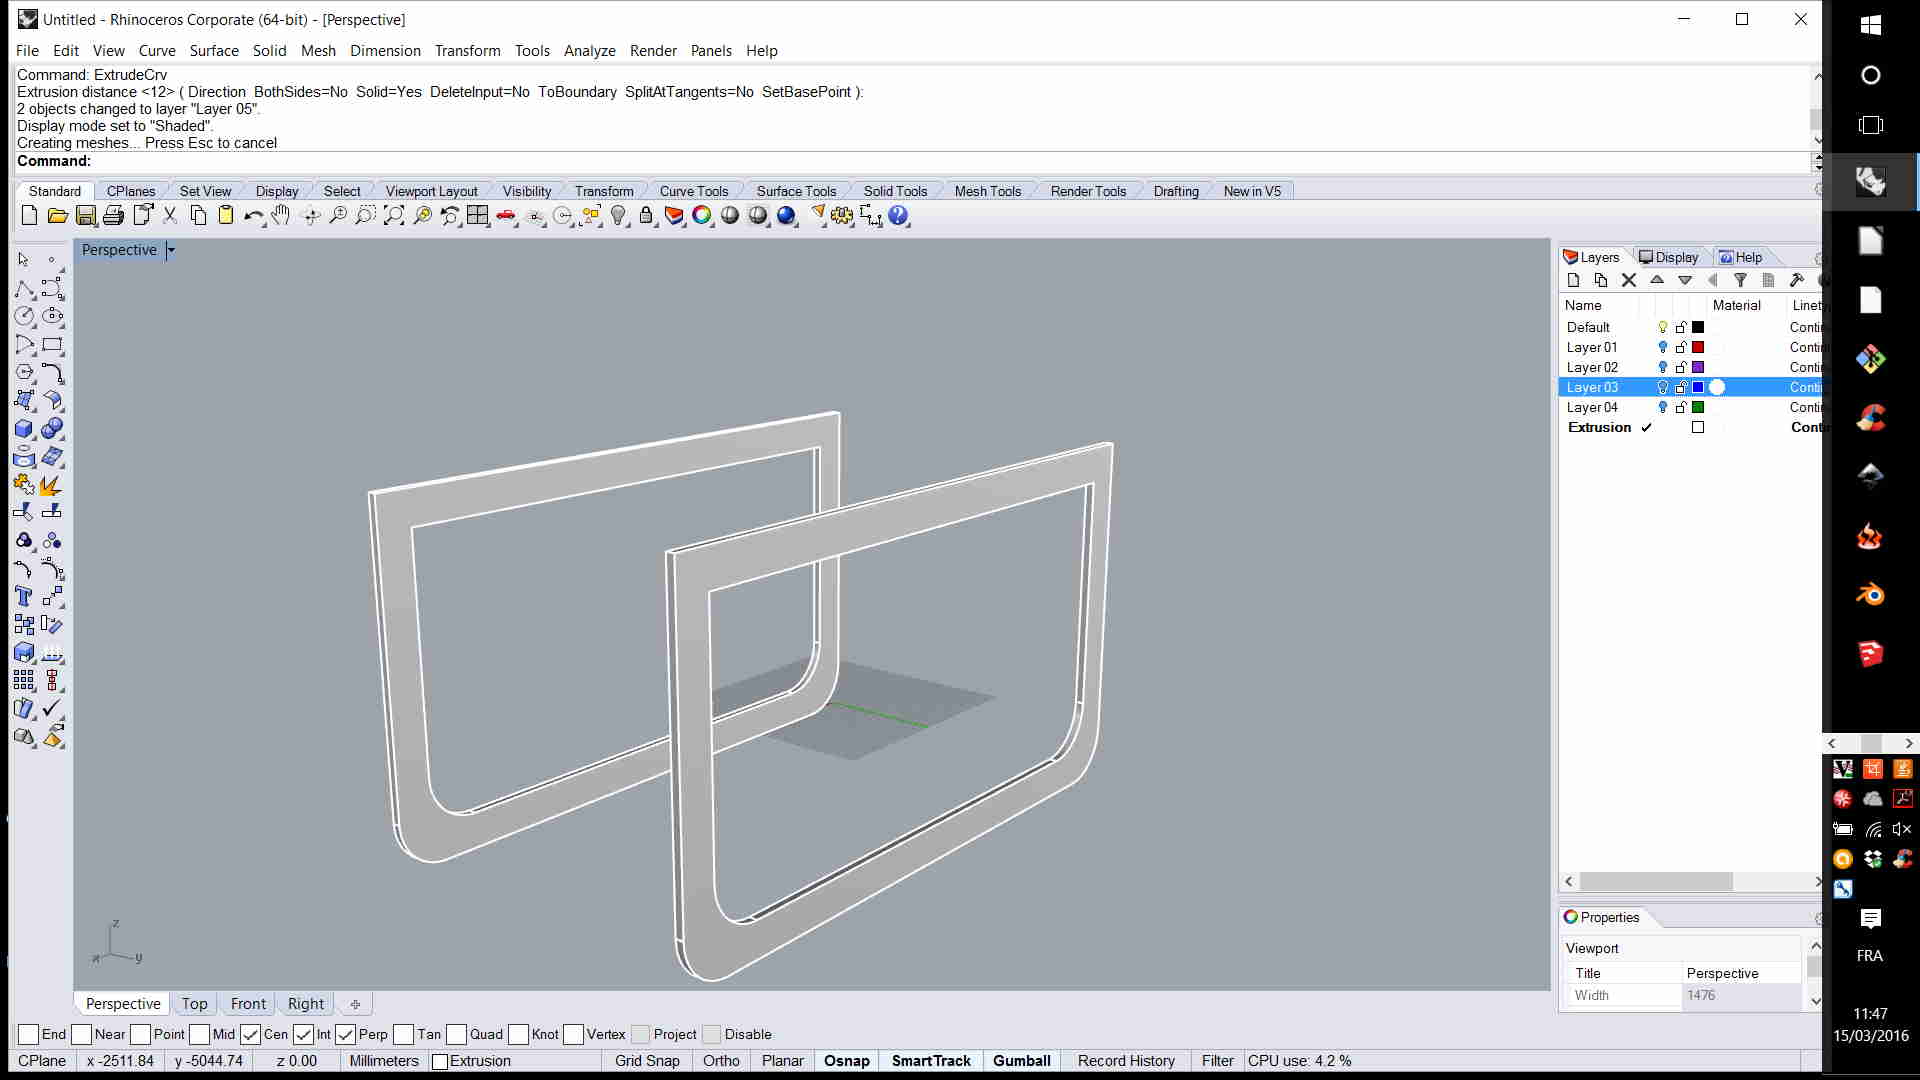Toggle the Quad osnap checkbox

click(x=457, y=1034)
